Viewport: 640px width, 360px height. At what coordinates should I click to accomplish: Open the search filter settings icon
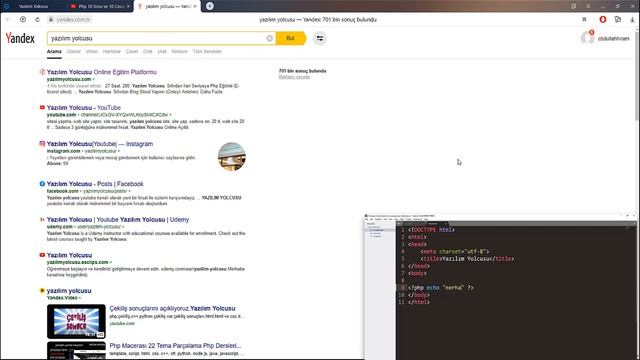(x=320, y=38)
